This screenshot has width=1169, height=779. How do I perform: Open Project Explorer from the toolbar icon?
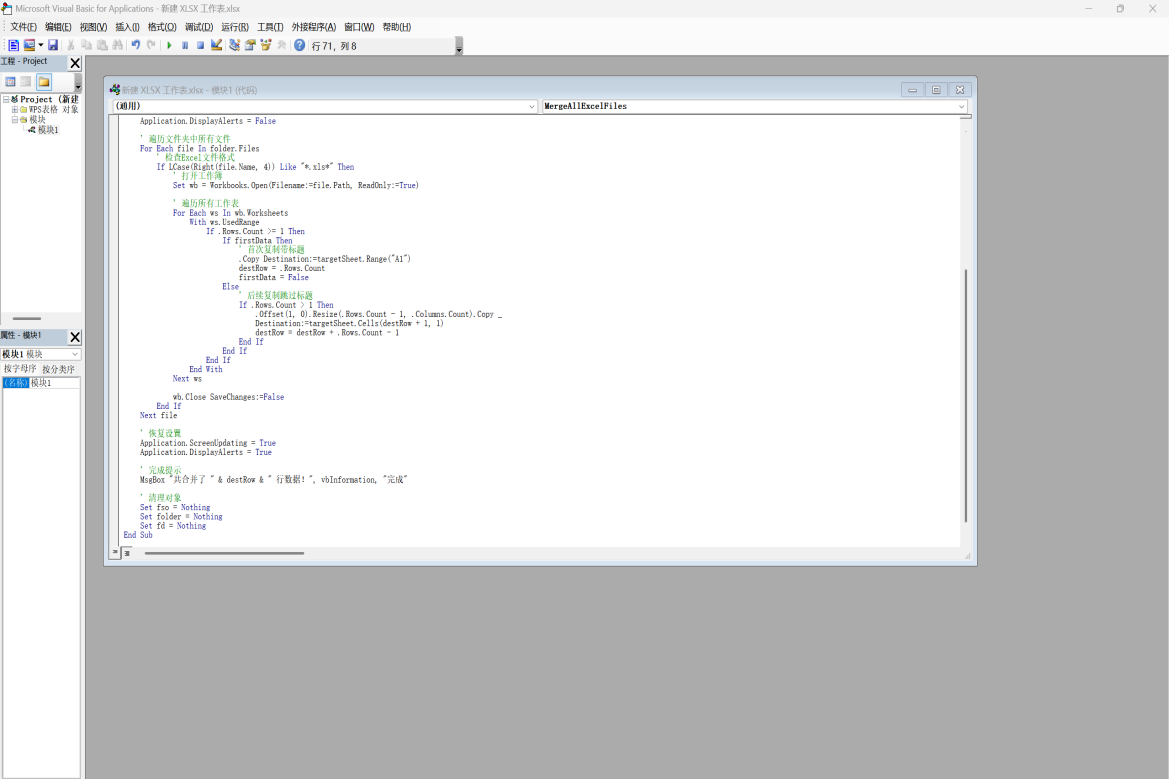point(234,45)
